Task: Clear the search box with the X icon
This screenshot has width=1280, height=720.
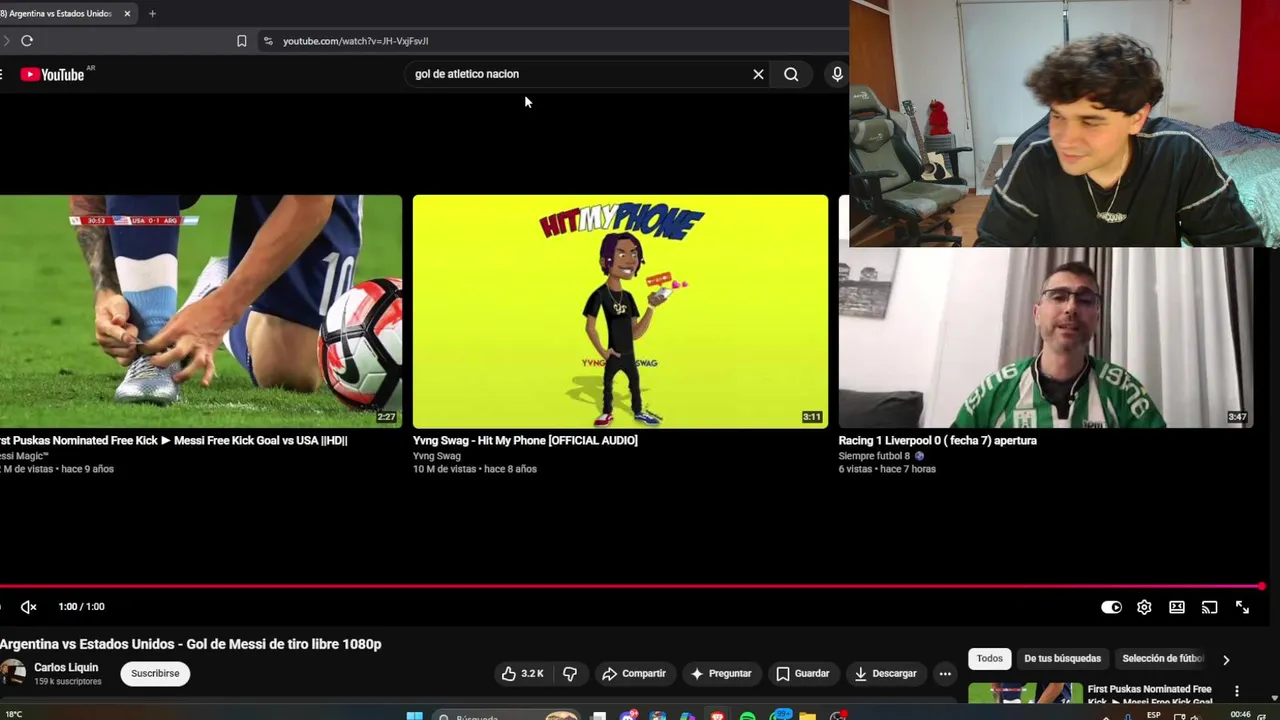Action: (758, 74)
